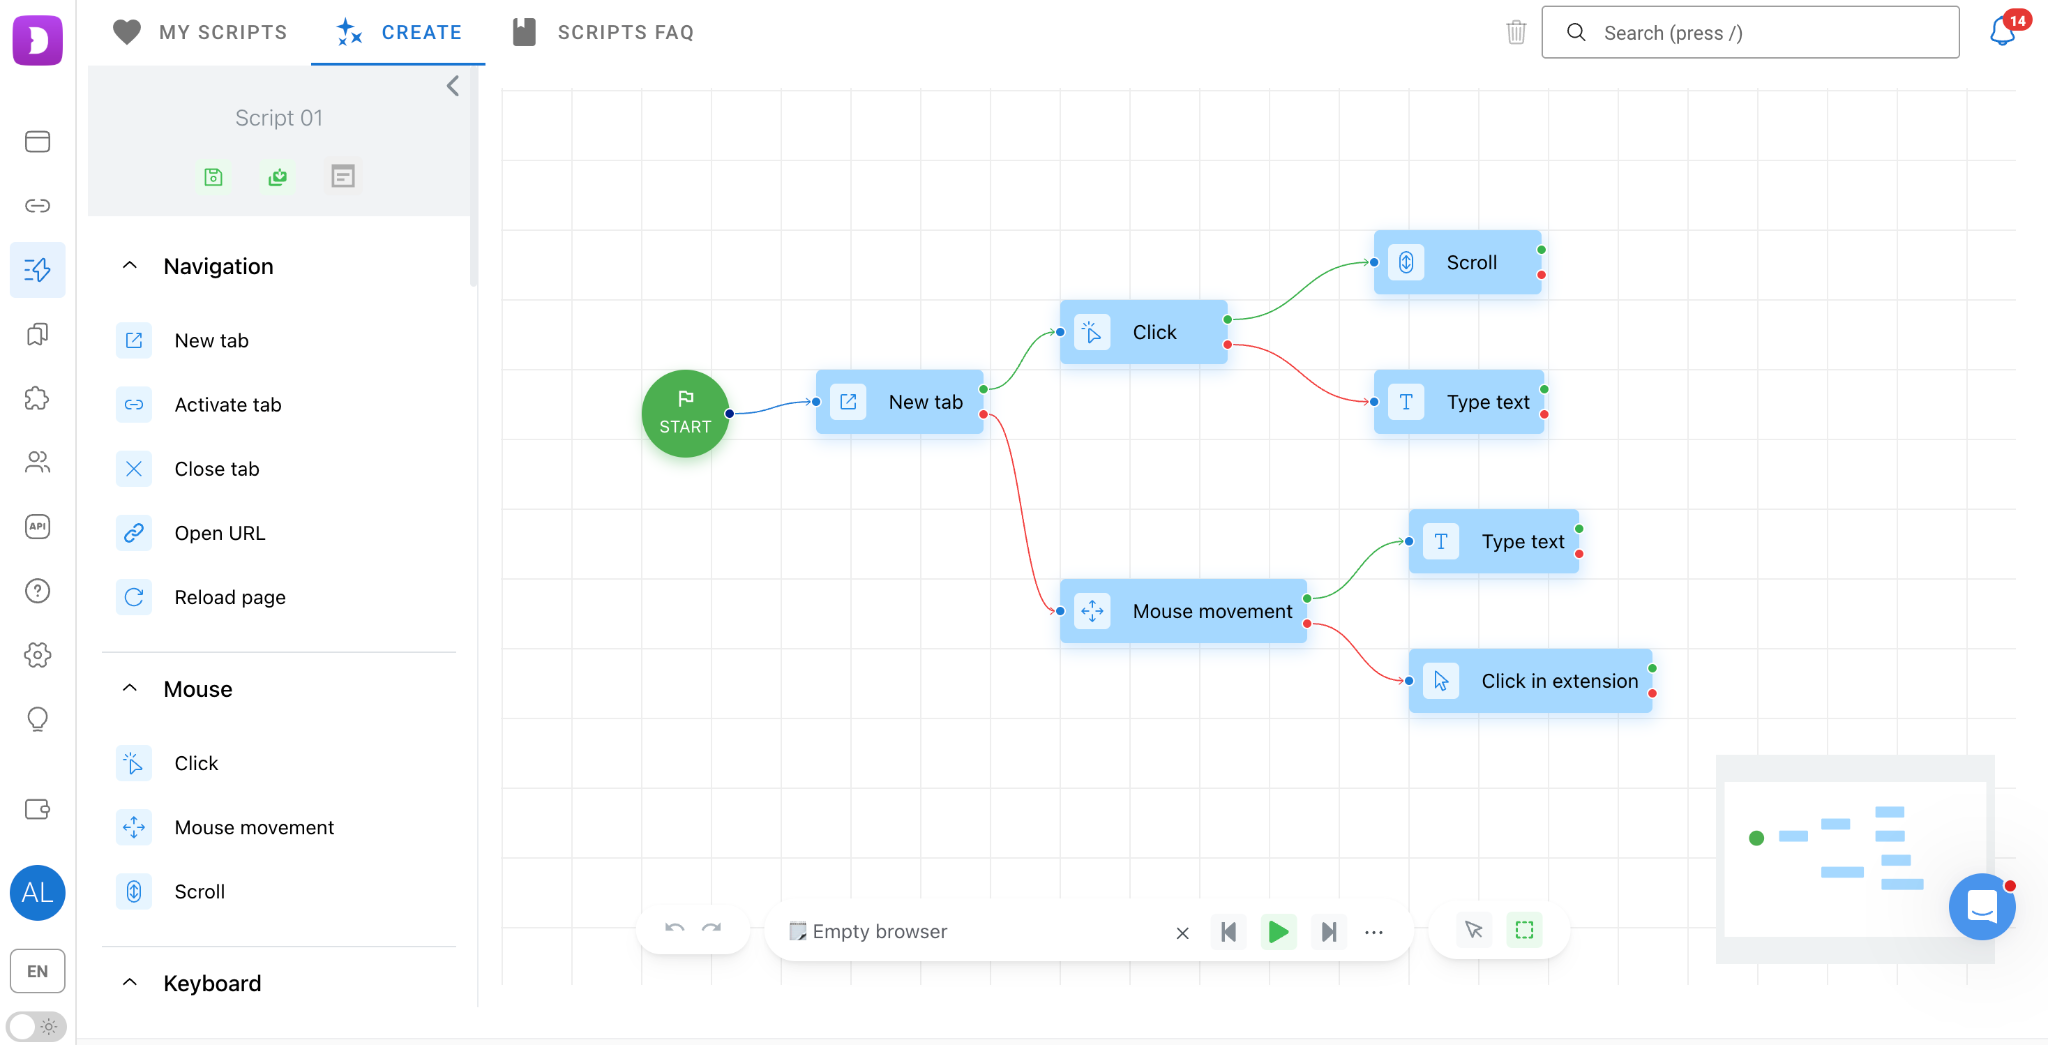Click the step back playback button
Screen dimensions: 2048x1045
1229,932
